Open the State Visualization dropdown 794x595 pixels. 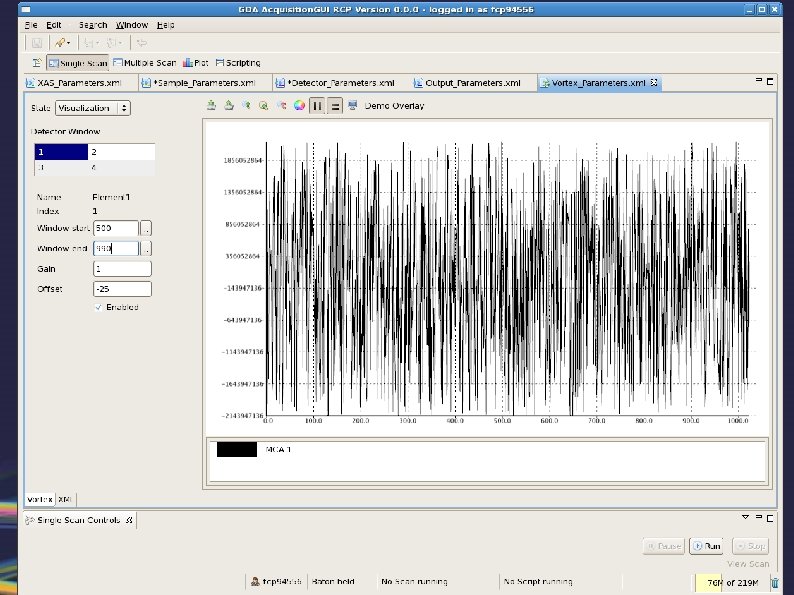(x=93, y=107)
